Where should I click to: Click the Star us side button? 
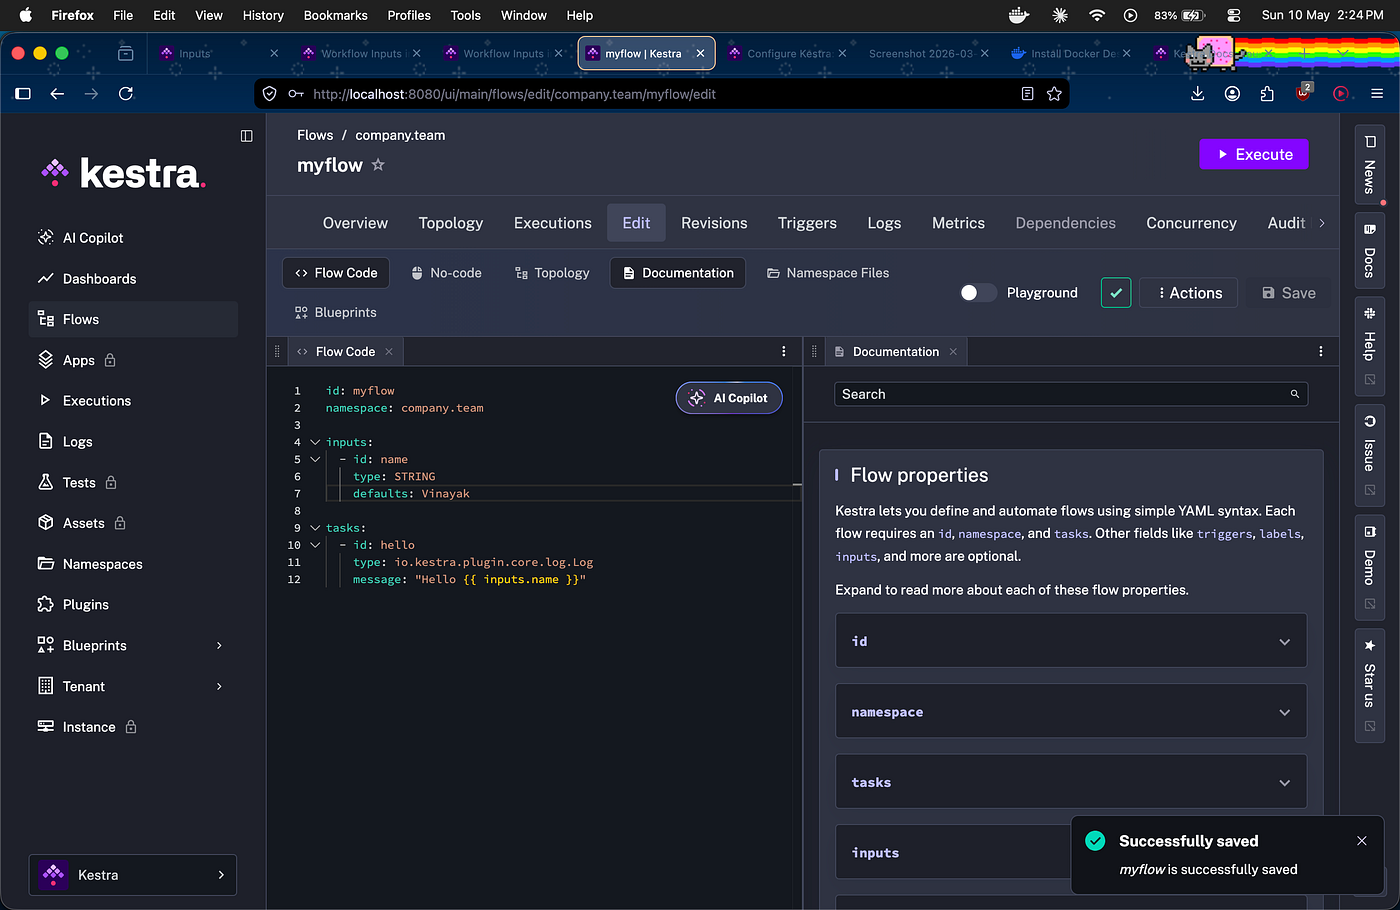point(1369,686)
